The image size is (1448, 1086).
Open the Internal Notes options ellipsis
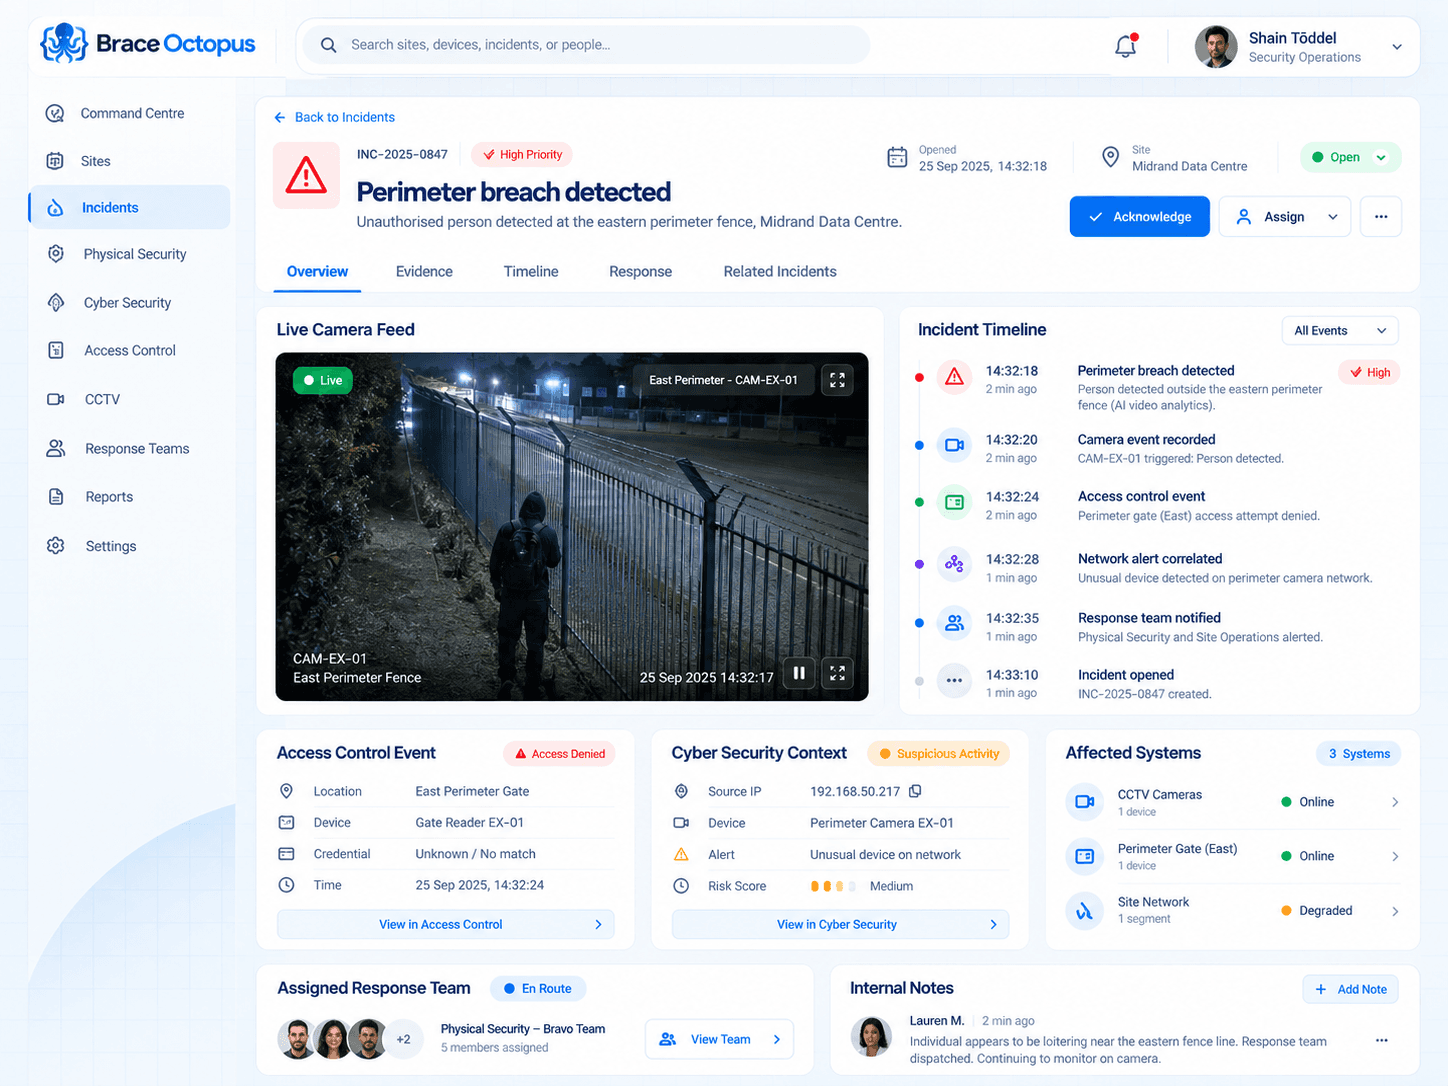(x=1381, y=1040)
